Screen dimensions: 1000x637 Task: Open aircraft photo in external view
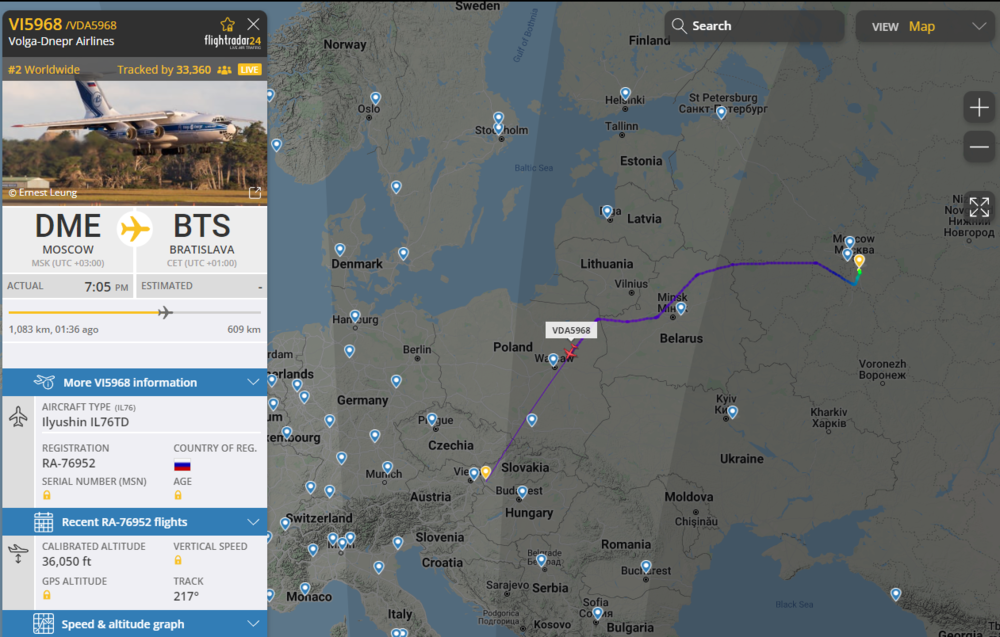pos(255,192)
